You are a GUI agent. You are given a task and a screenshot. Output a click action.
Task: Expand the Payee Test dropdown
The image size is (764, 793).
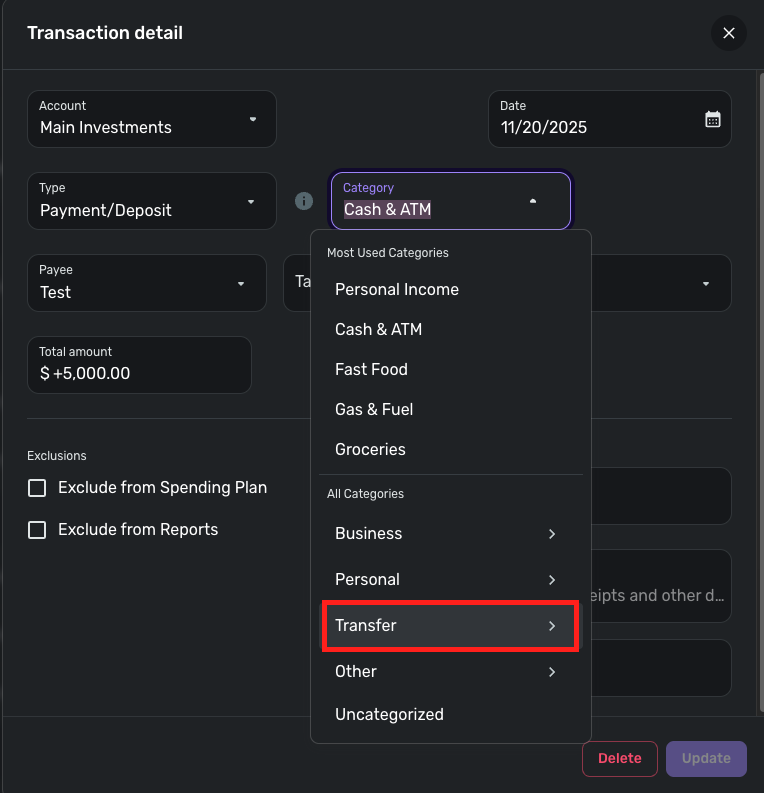[241, 283]
